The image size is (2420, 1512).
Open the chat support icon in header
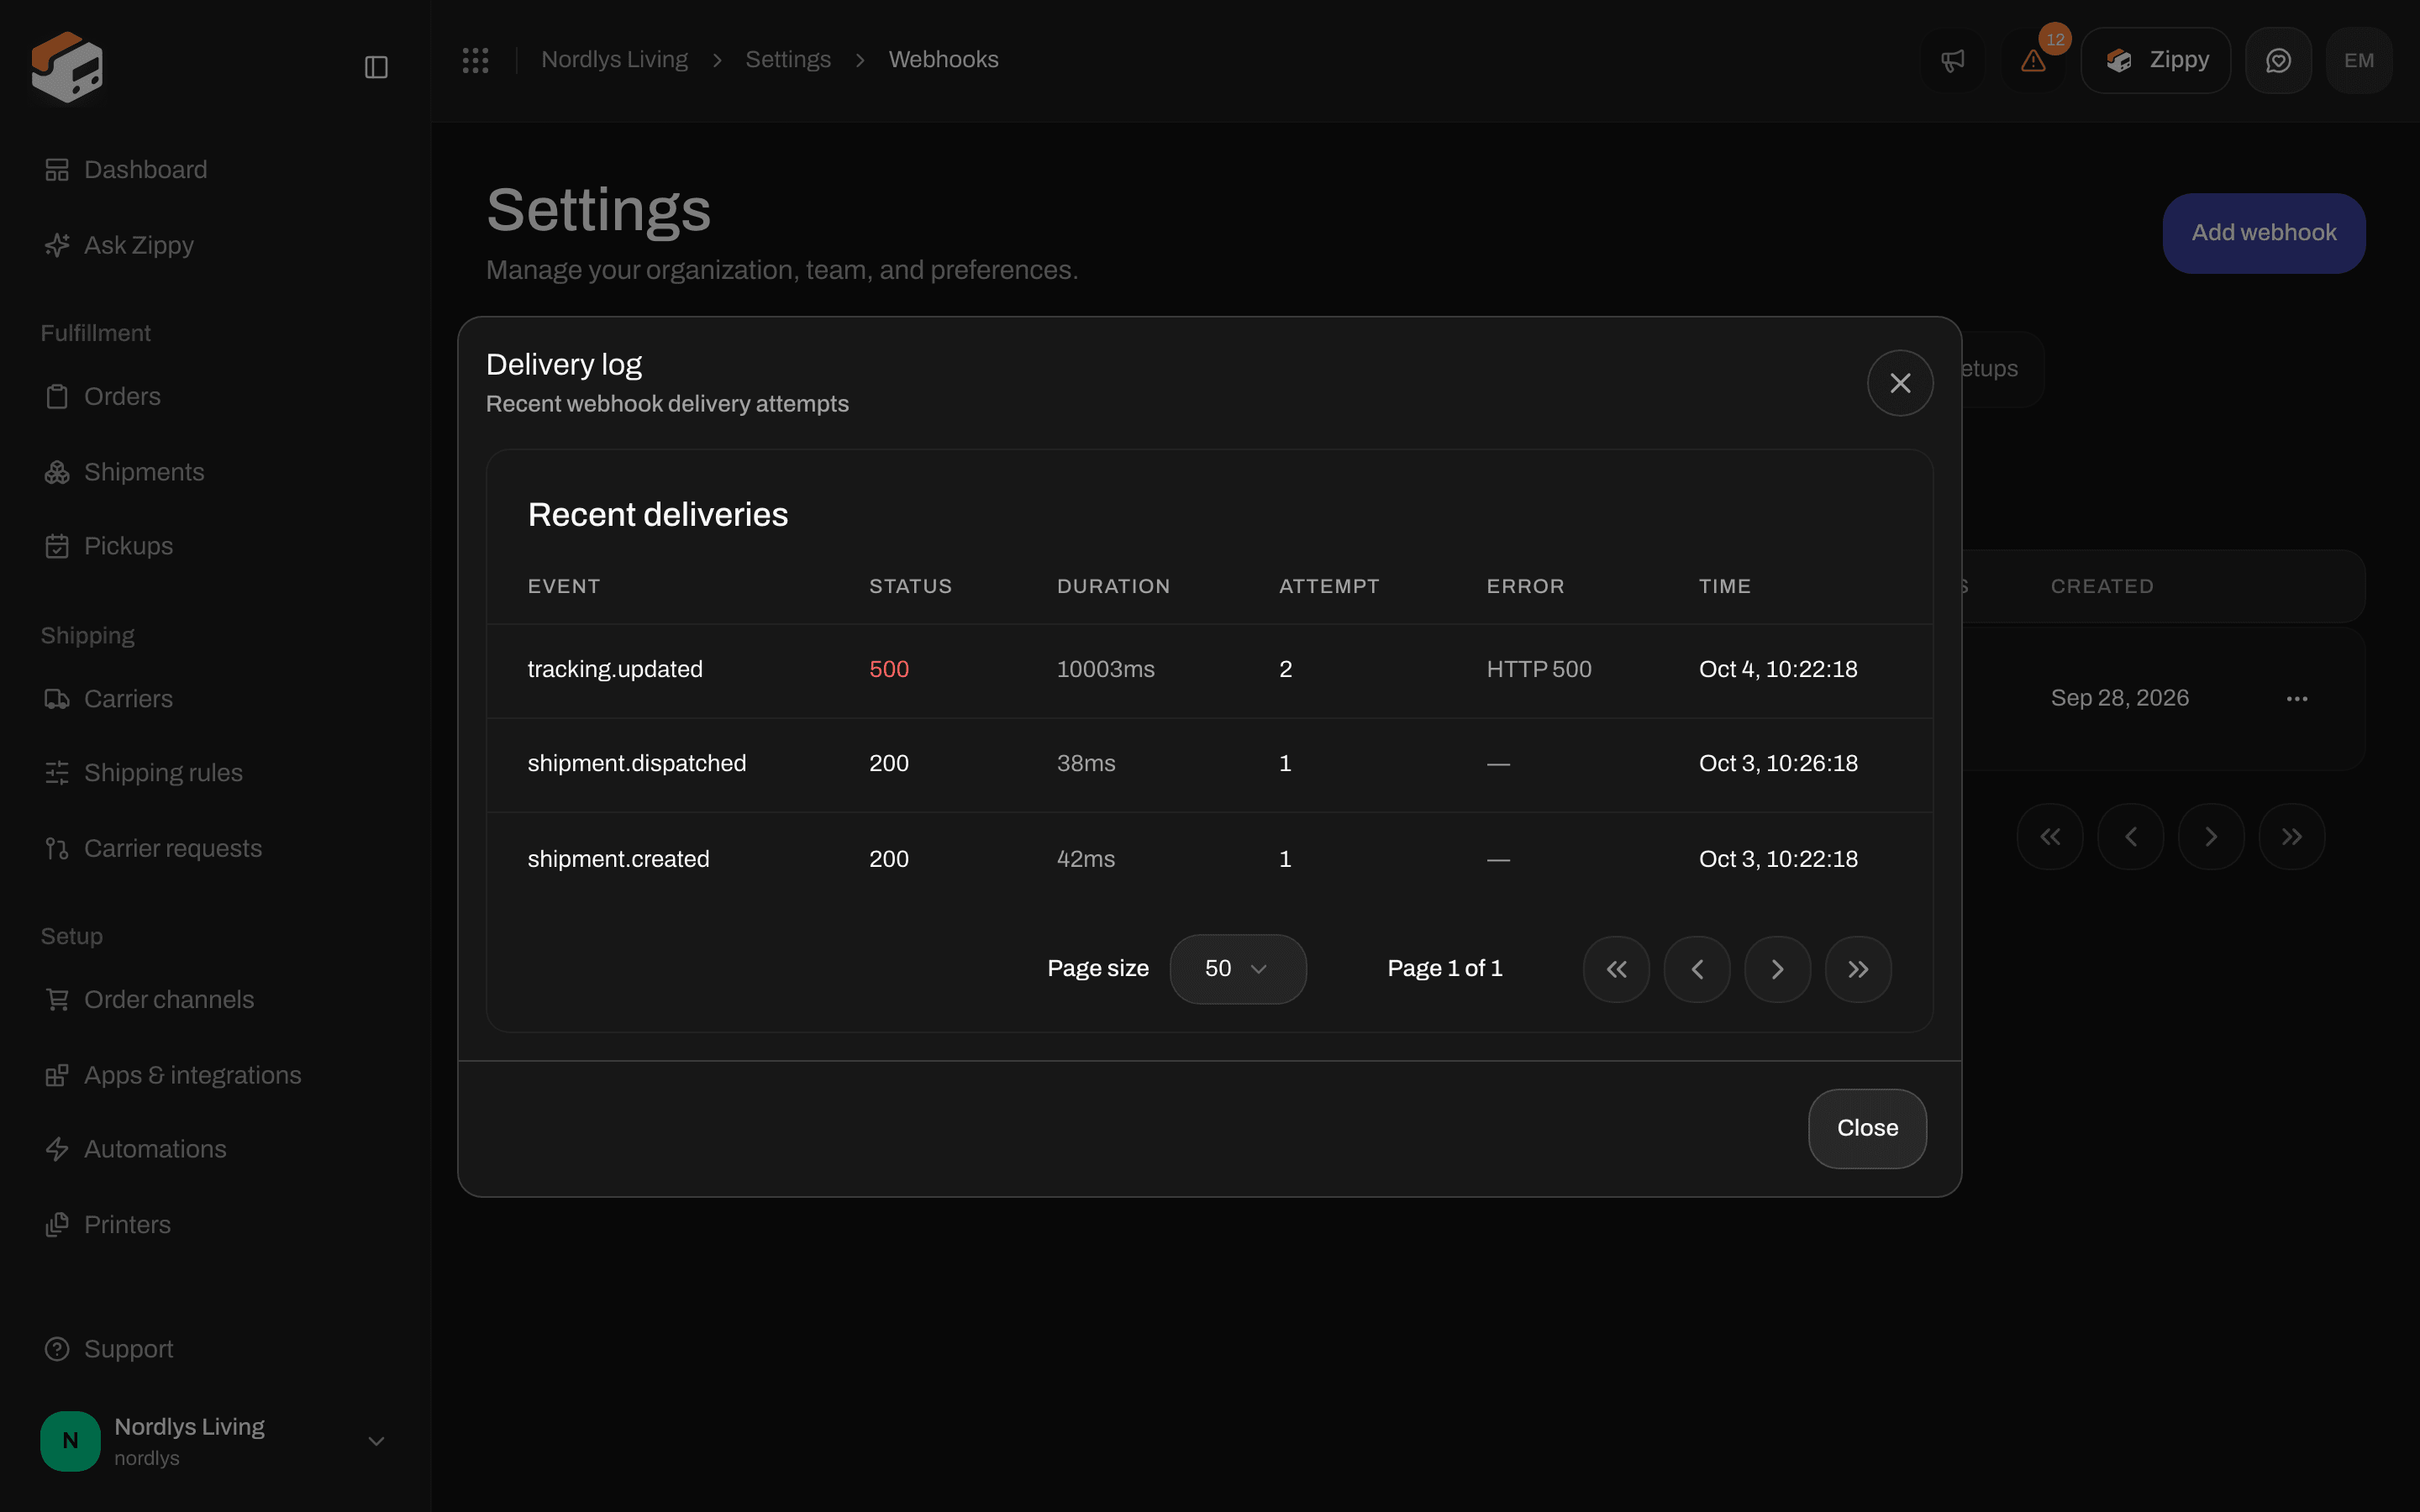click(2278, 60)
